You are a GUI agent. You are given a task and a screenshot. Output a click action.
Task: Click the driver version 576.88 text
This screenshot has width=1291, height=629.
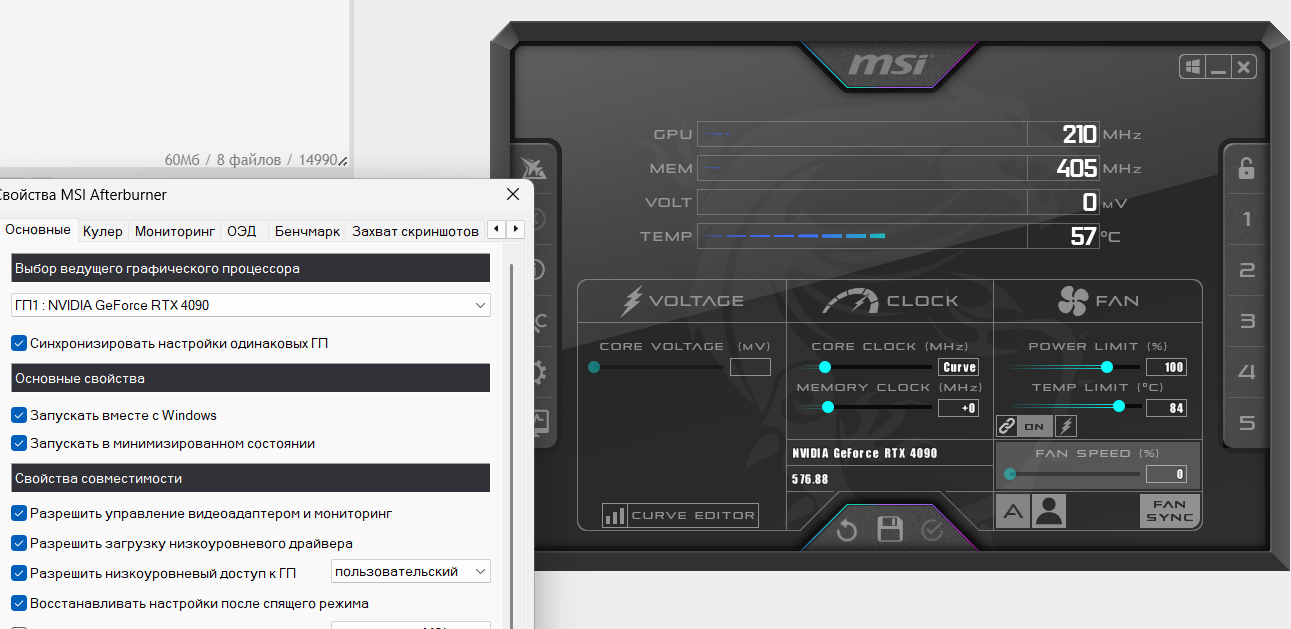click(810, 479)
